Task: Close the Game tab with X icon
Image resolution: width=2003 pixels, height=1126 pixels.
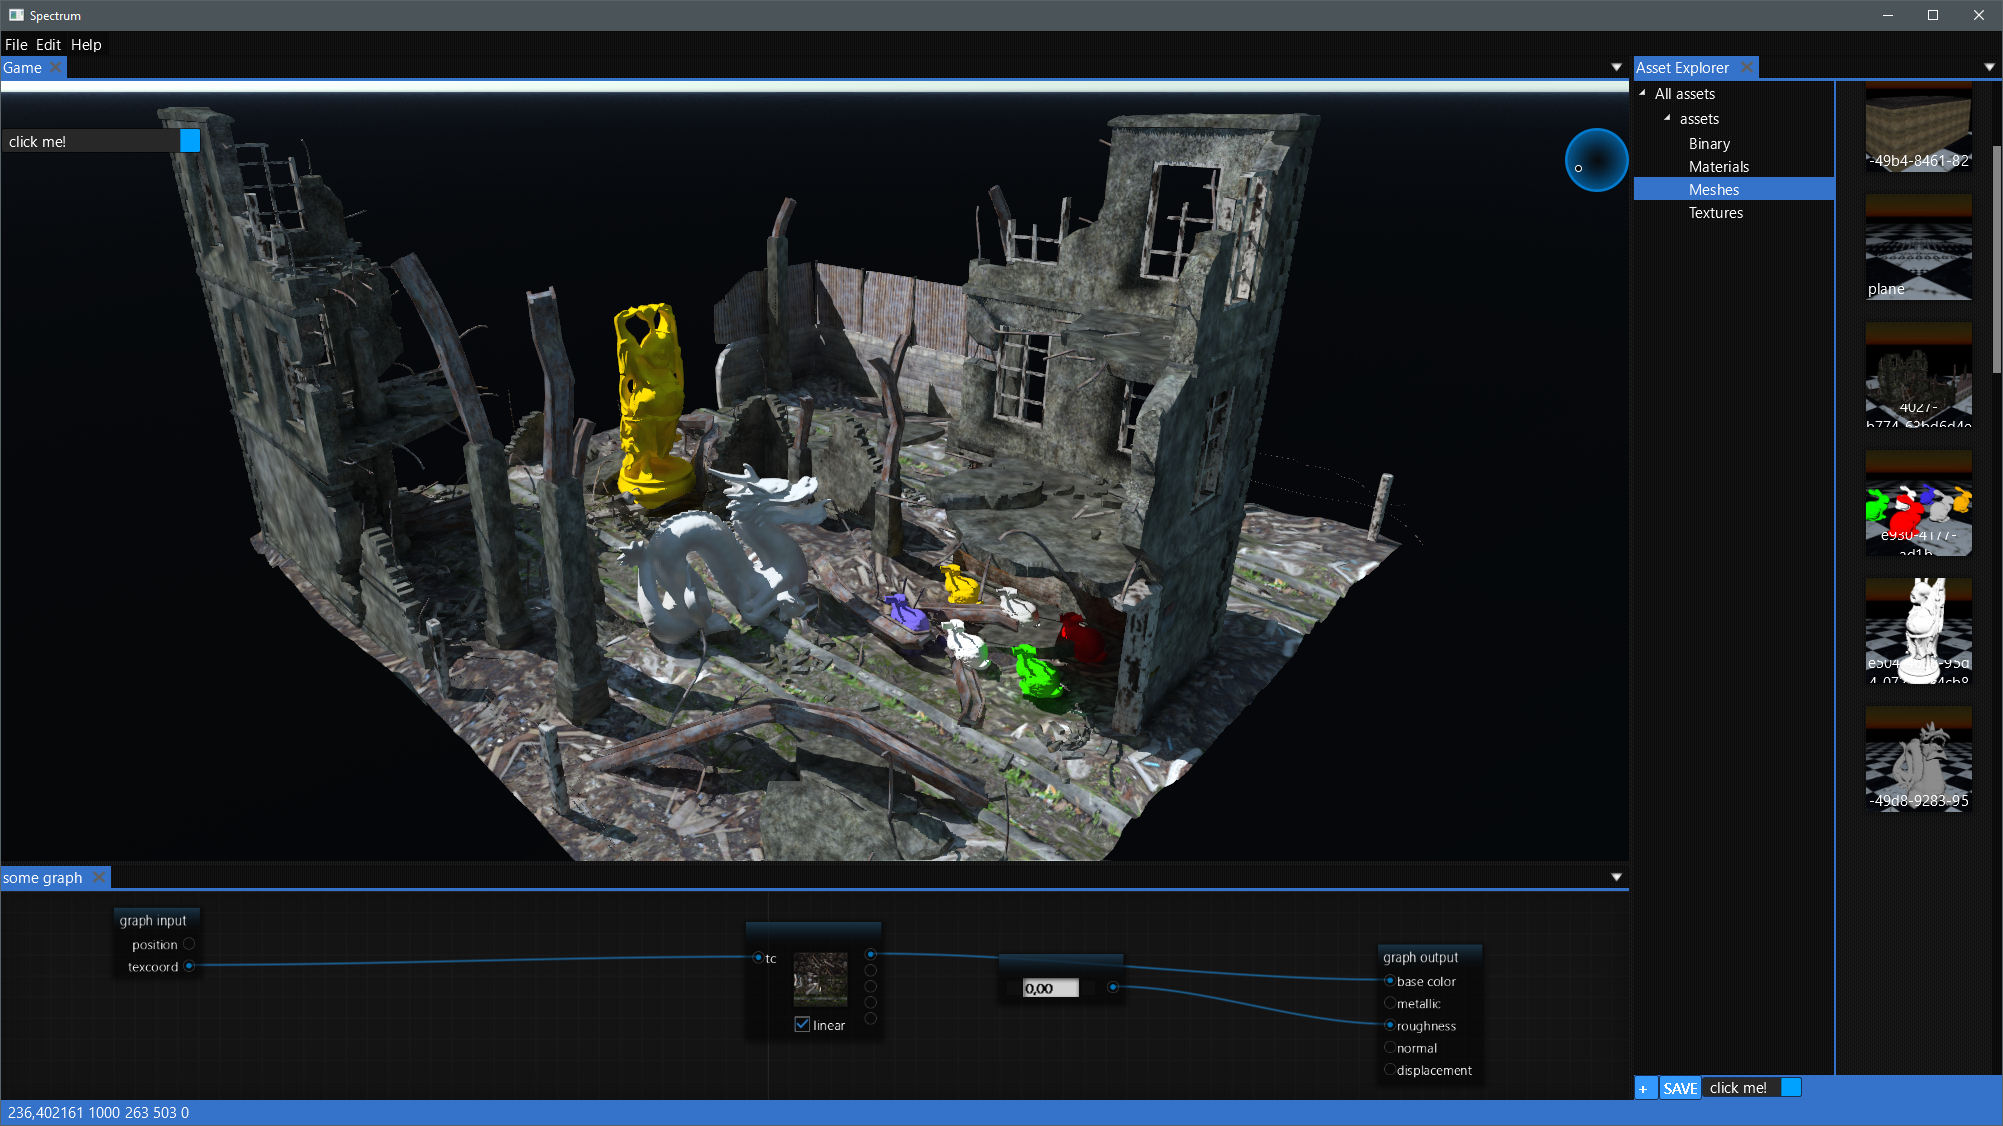Action: [56, 67]
